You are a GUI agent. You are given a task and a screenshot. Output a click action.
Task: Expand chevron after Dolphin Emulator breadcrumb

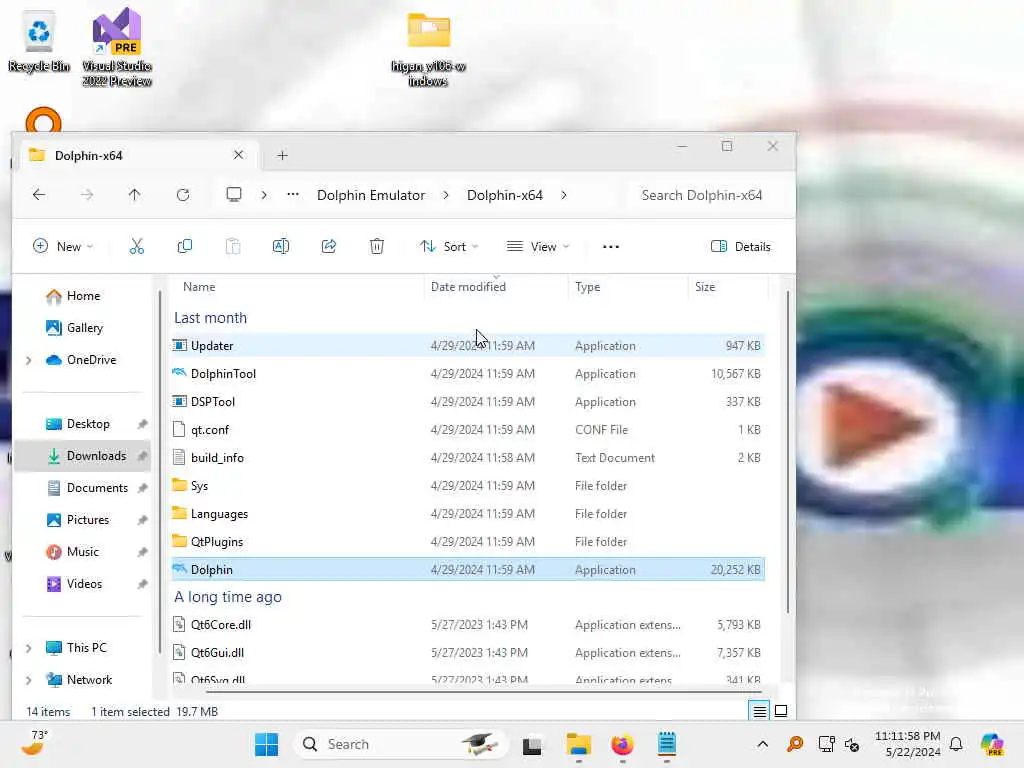(x=445, y=195)
